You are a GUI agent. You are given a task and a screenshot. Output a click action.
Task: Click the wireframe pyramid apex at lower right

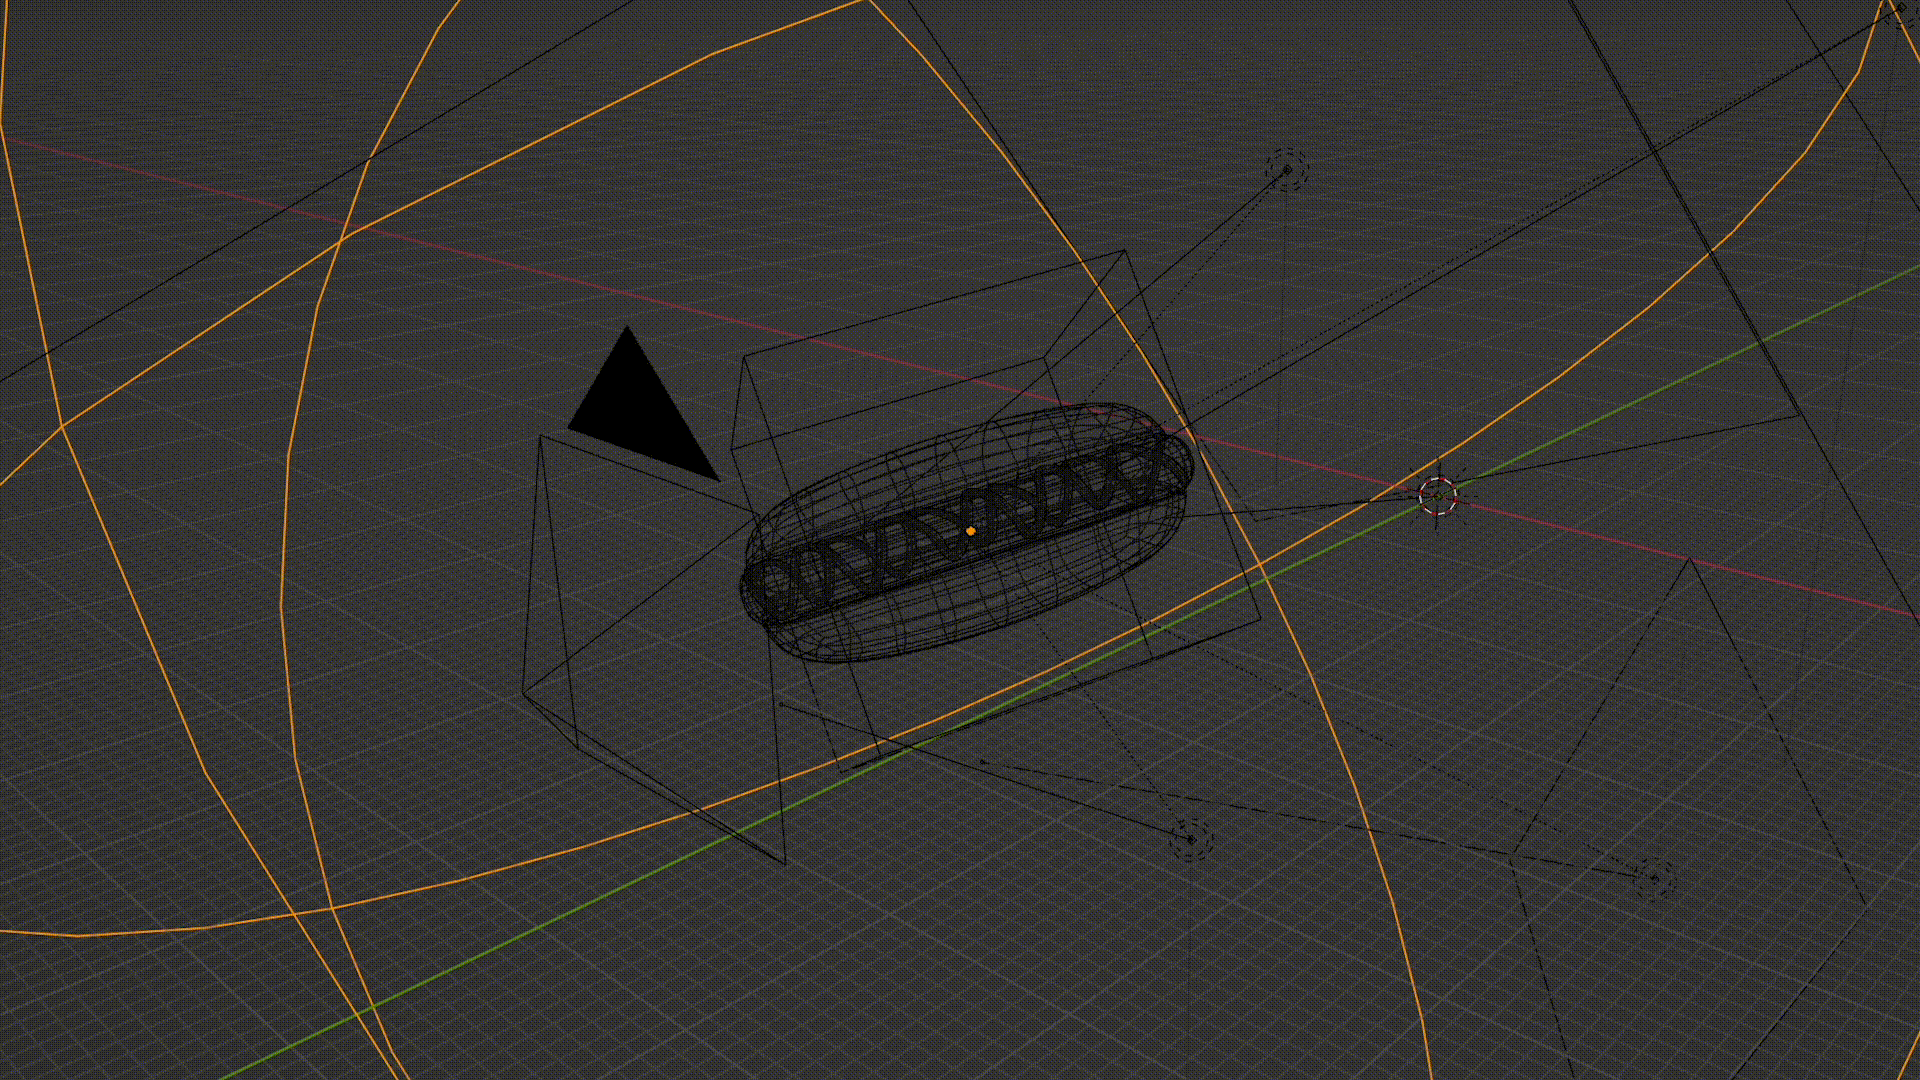click(x=1690, y=560)
